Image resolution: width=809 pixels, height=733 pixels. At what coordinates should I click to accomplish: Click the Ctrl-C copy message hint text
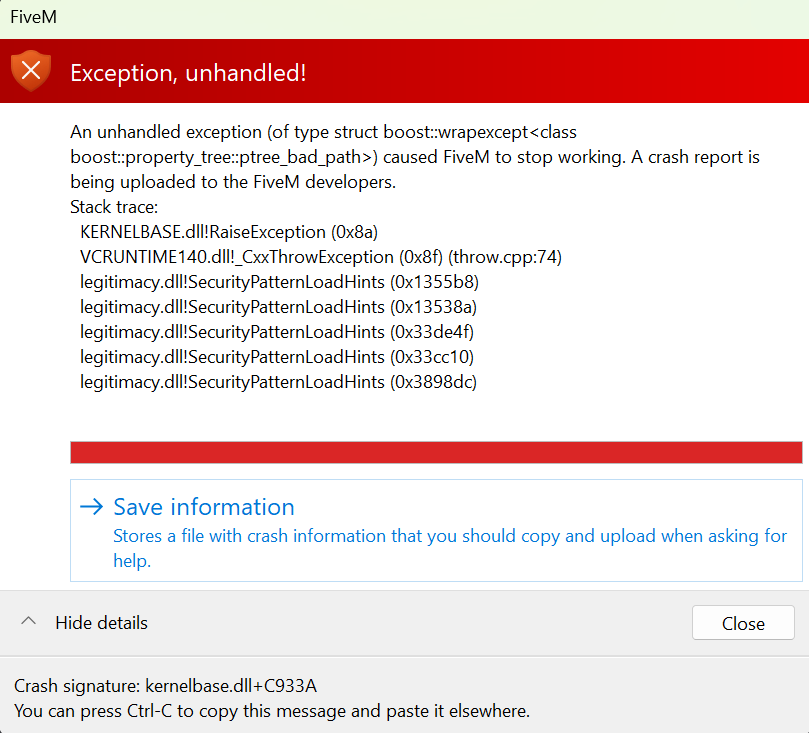[x=272, y=711]
